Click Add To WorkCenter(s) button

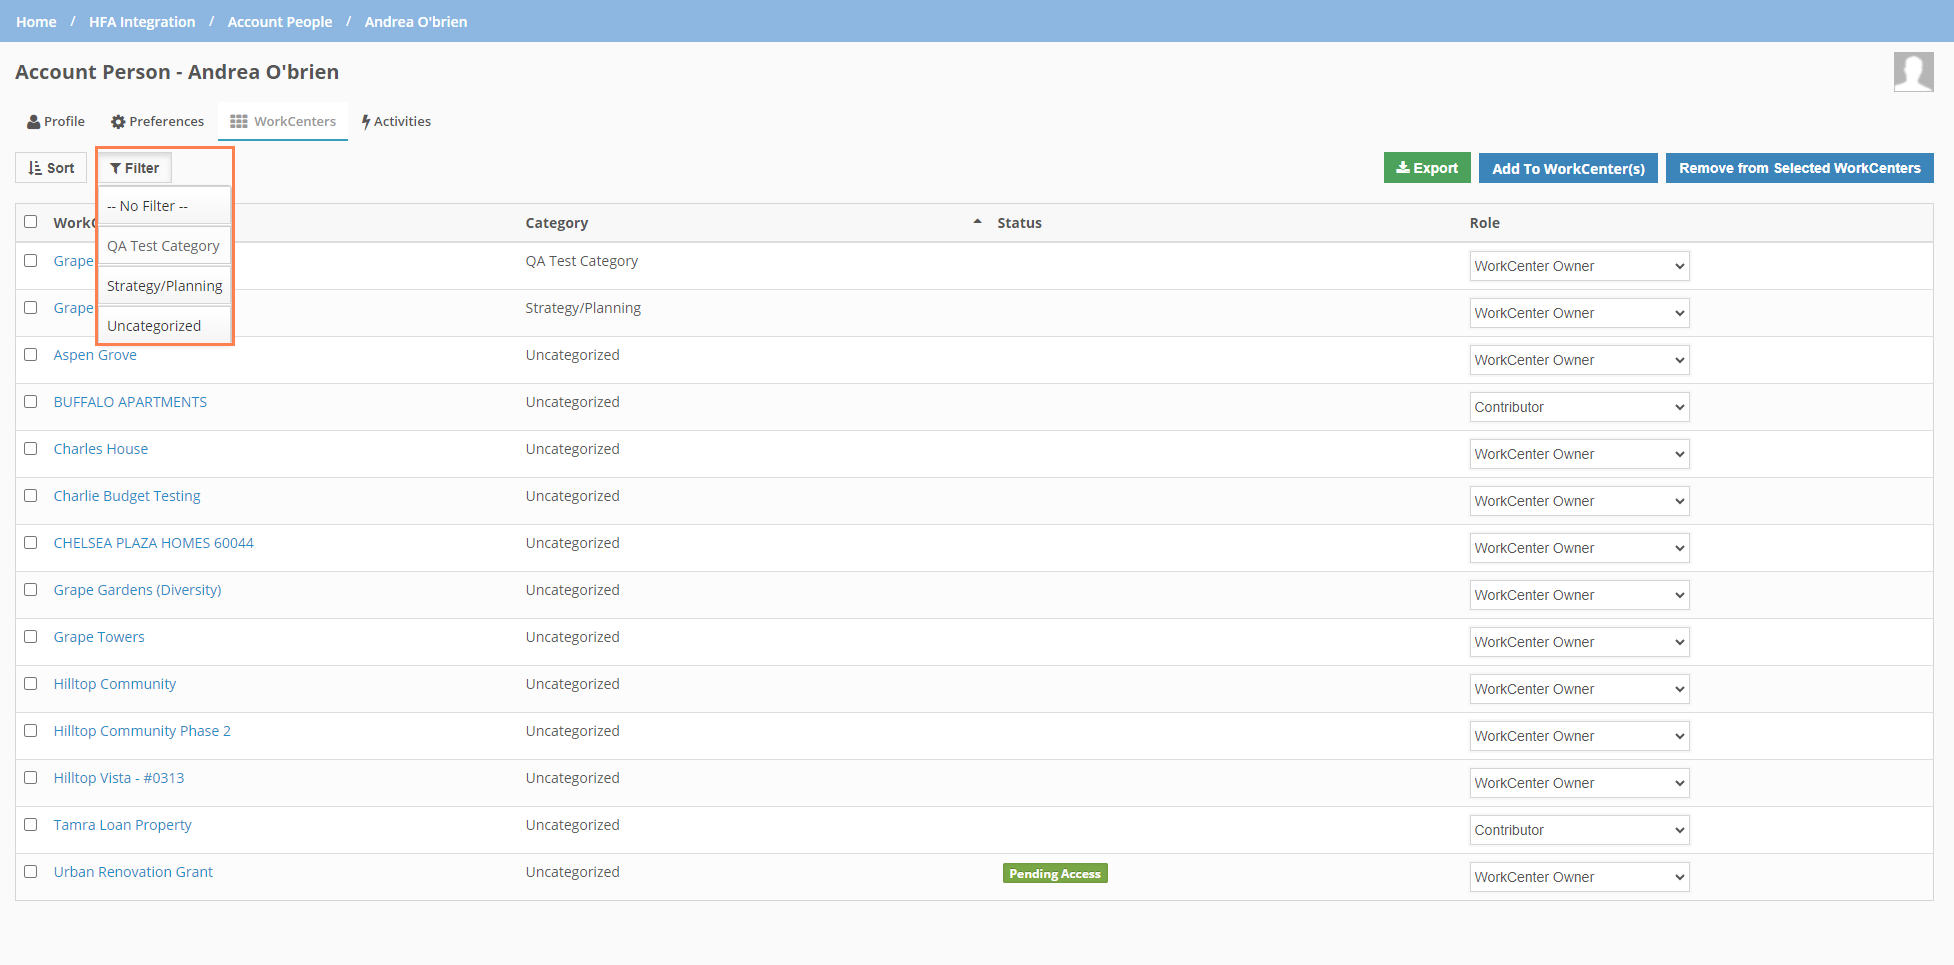point(1568,168)
